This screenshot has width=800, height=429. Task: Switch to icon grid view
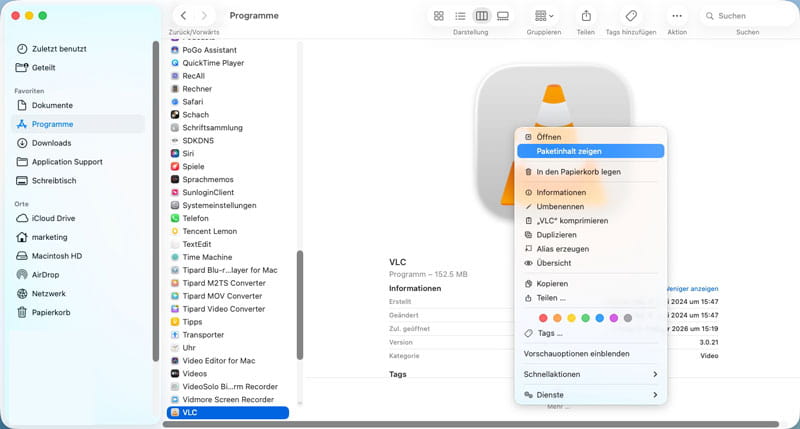[438, 16]
